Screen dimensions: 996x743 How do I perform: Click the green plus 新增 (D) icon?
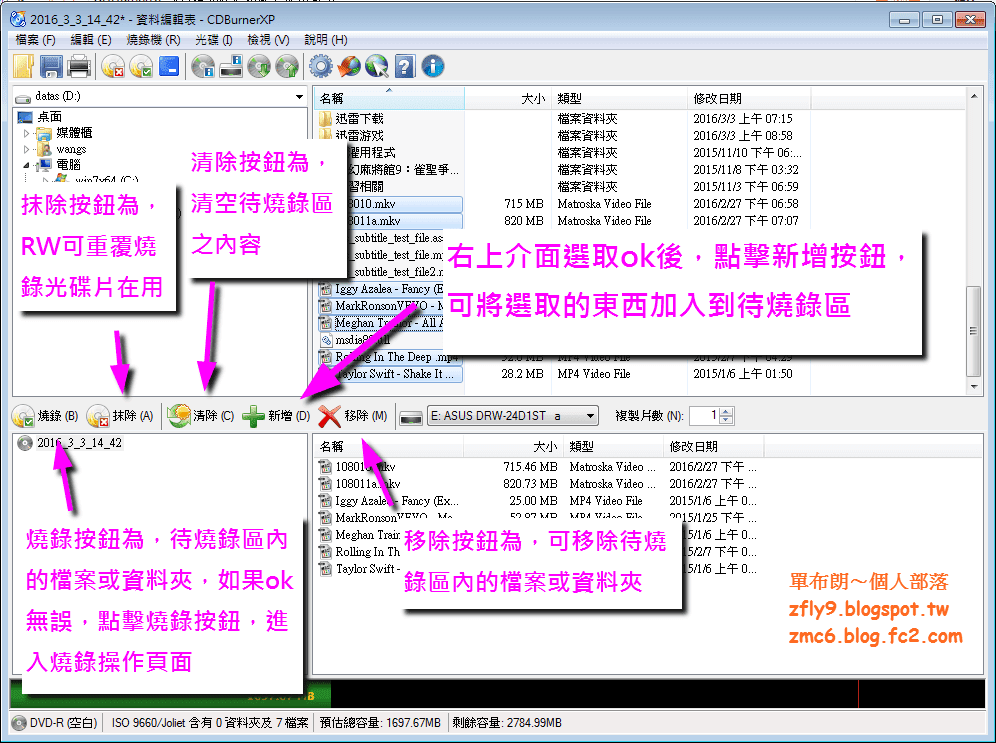click(253, 416)
